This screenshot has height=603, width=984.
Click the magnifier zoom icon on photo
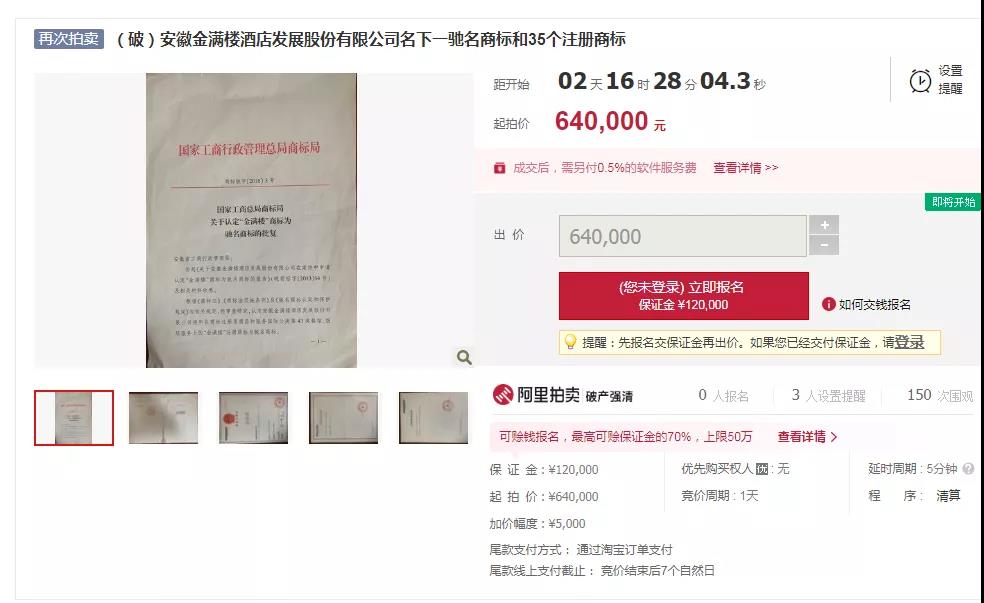464,357
